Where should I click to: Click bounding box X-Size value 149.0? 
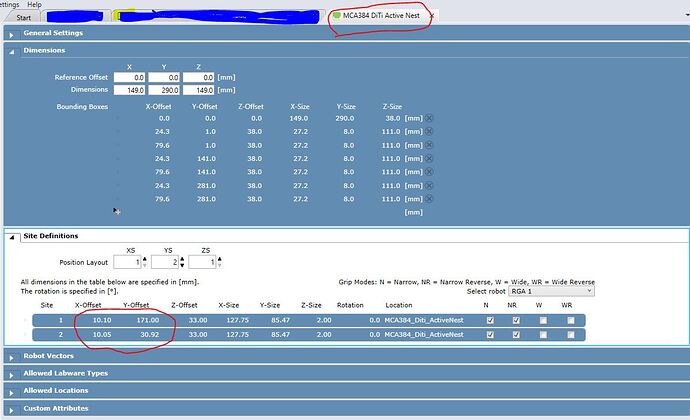coord(298,118)
